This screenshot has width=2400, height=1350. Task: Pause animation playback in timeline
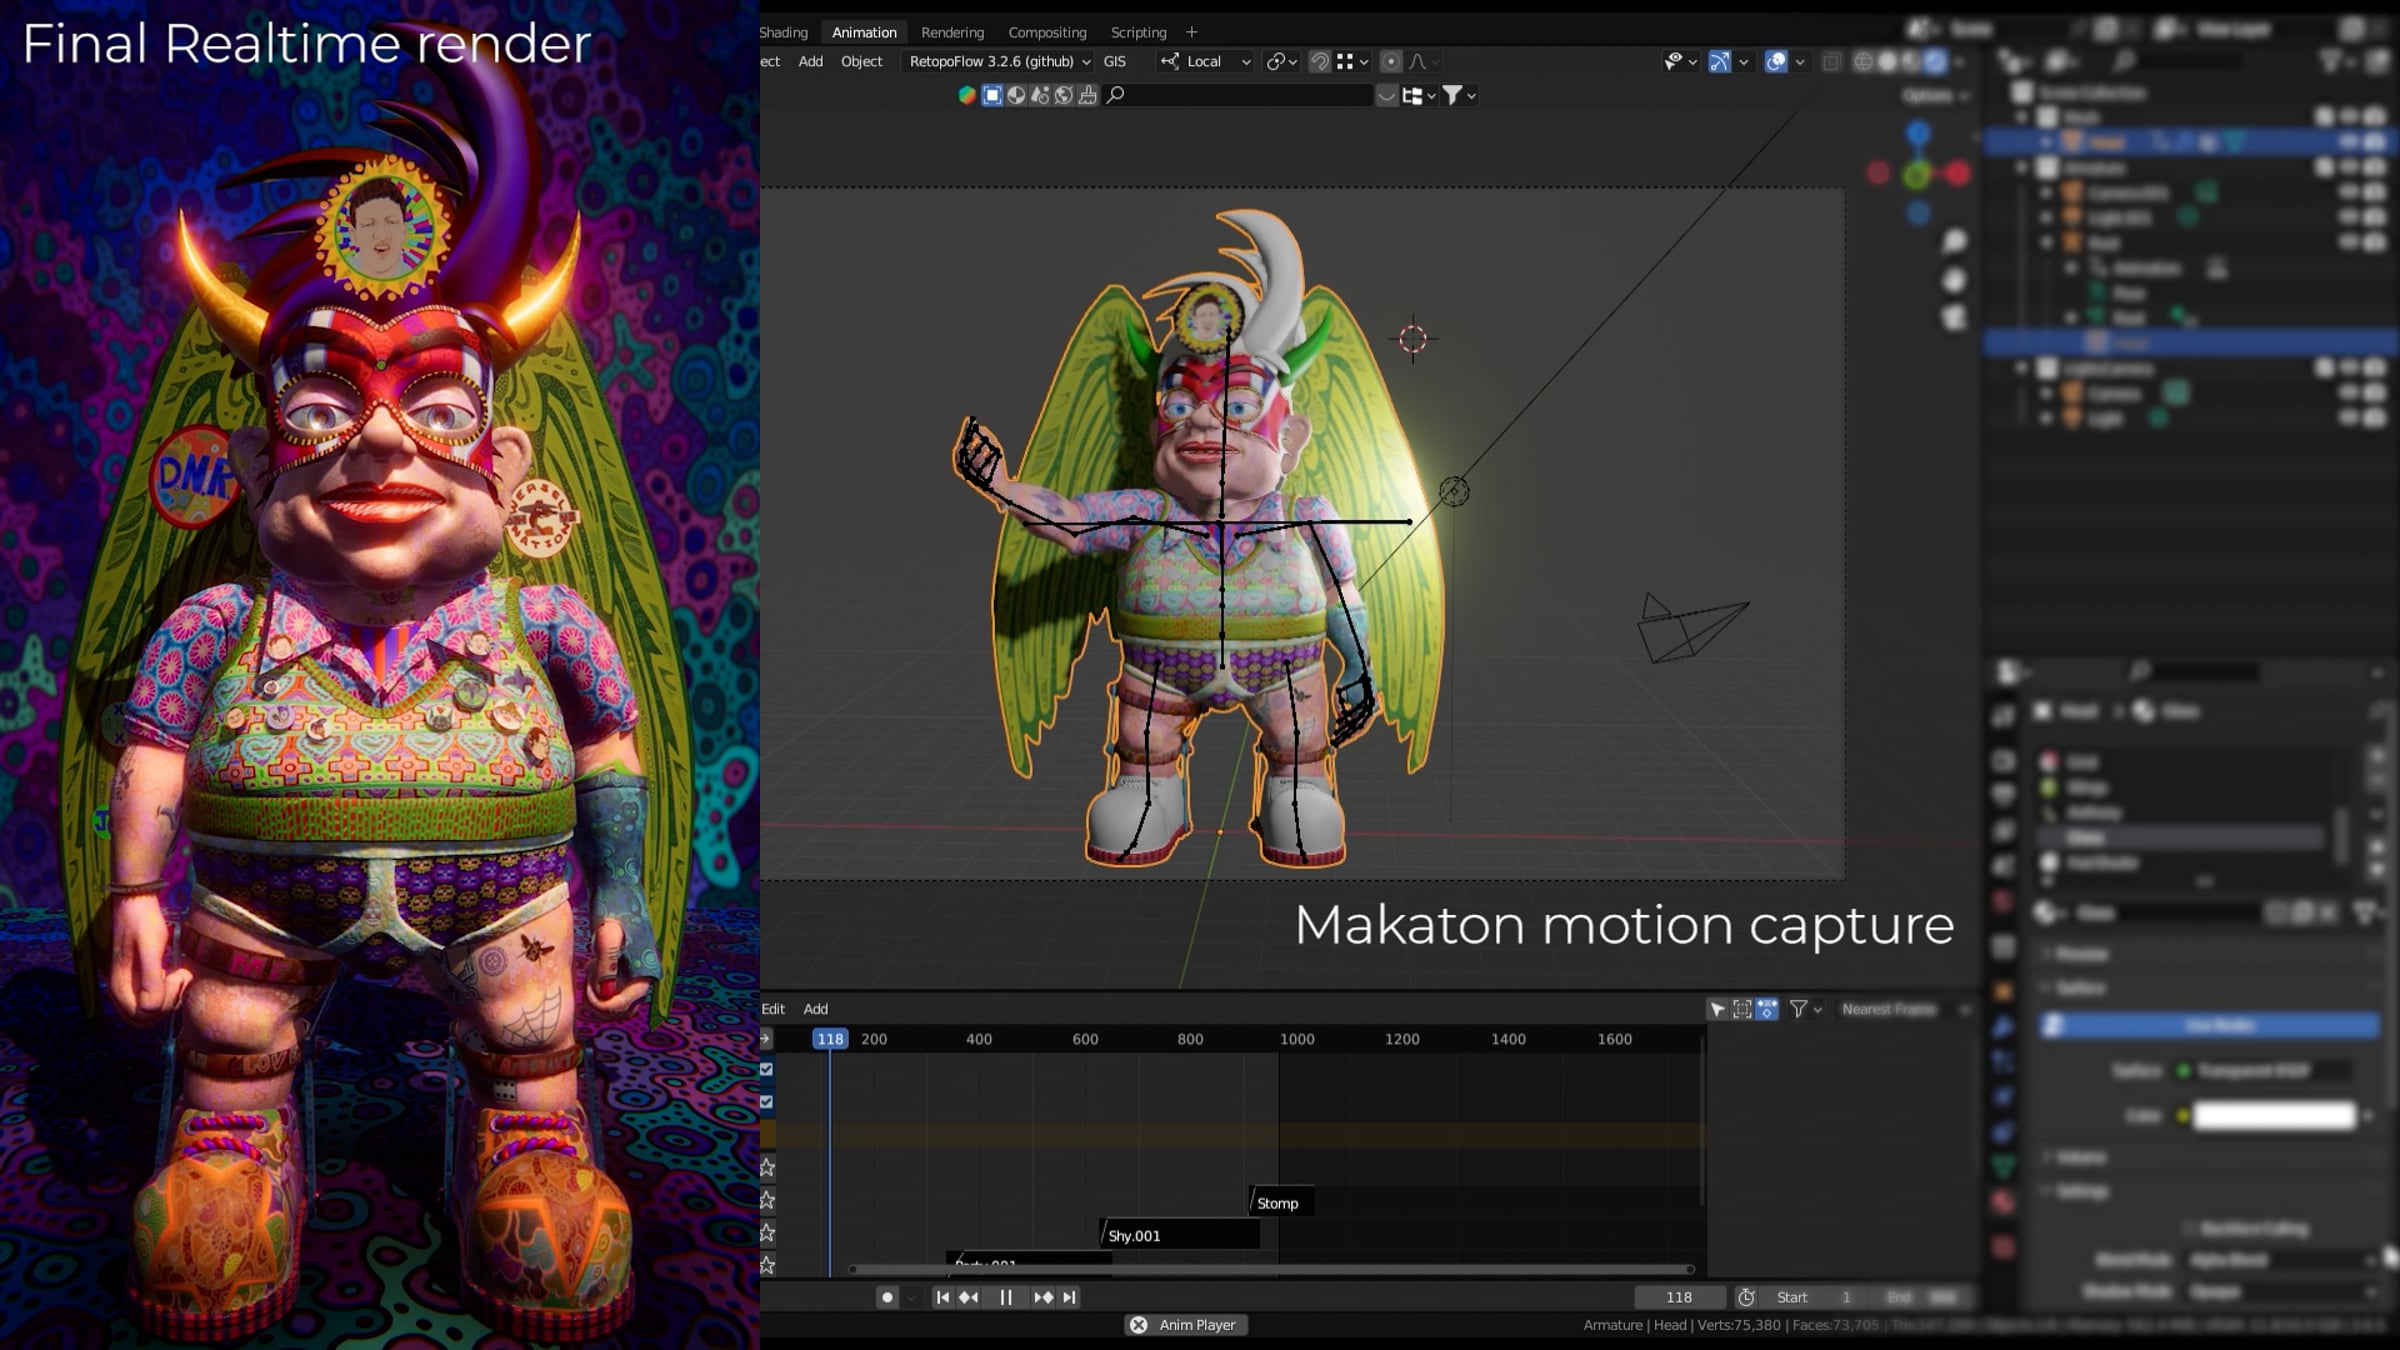pos(1006,1297)
